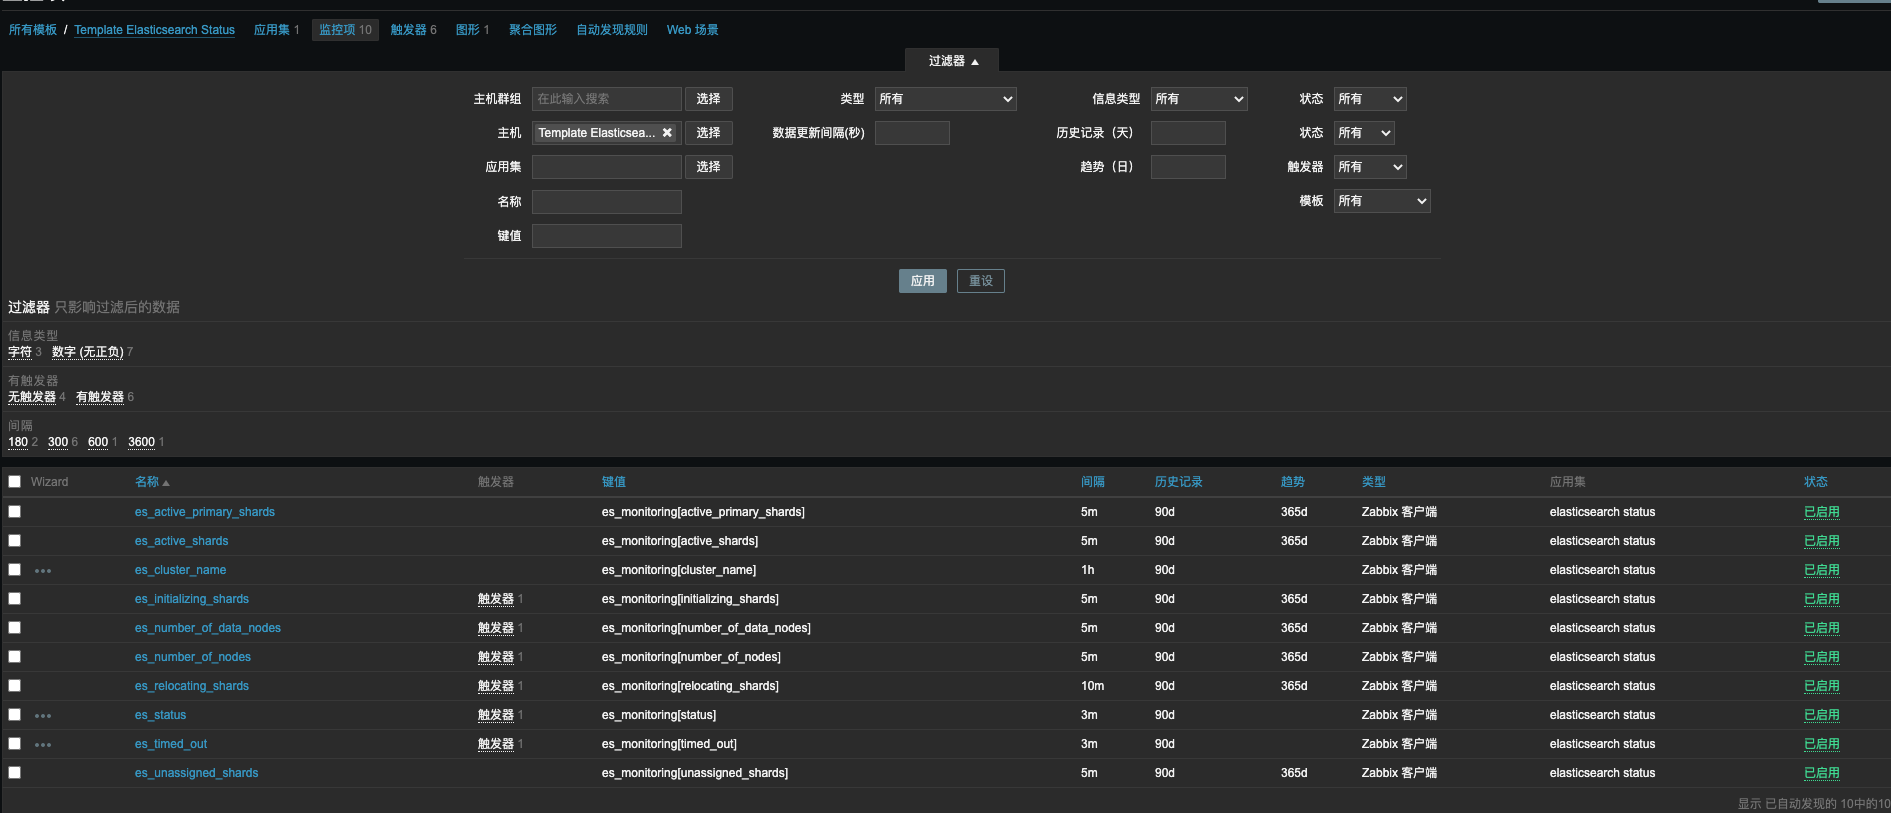Viewport: 1891px width, 813px height.
Task: Check the box for es_cluster_name
Action: tap(15, 570)
